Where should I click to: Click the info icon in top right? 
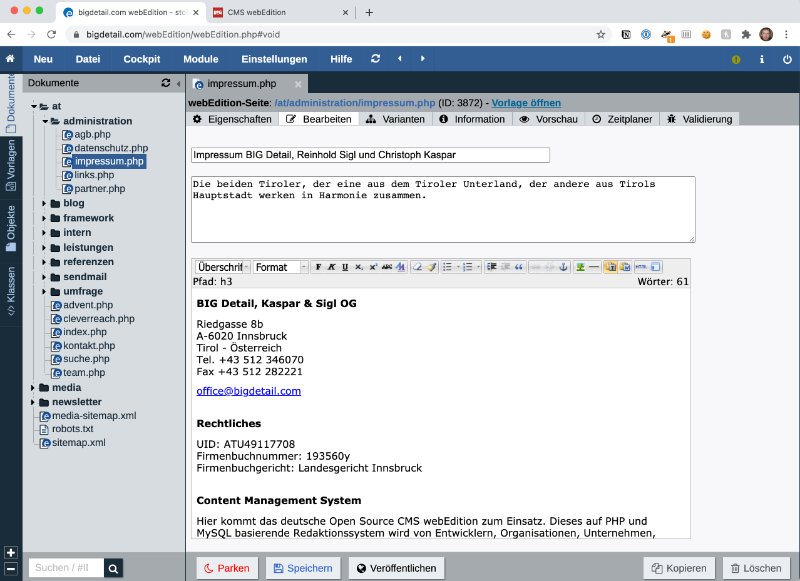point(762,59)
